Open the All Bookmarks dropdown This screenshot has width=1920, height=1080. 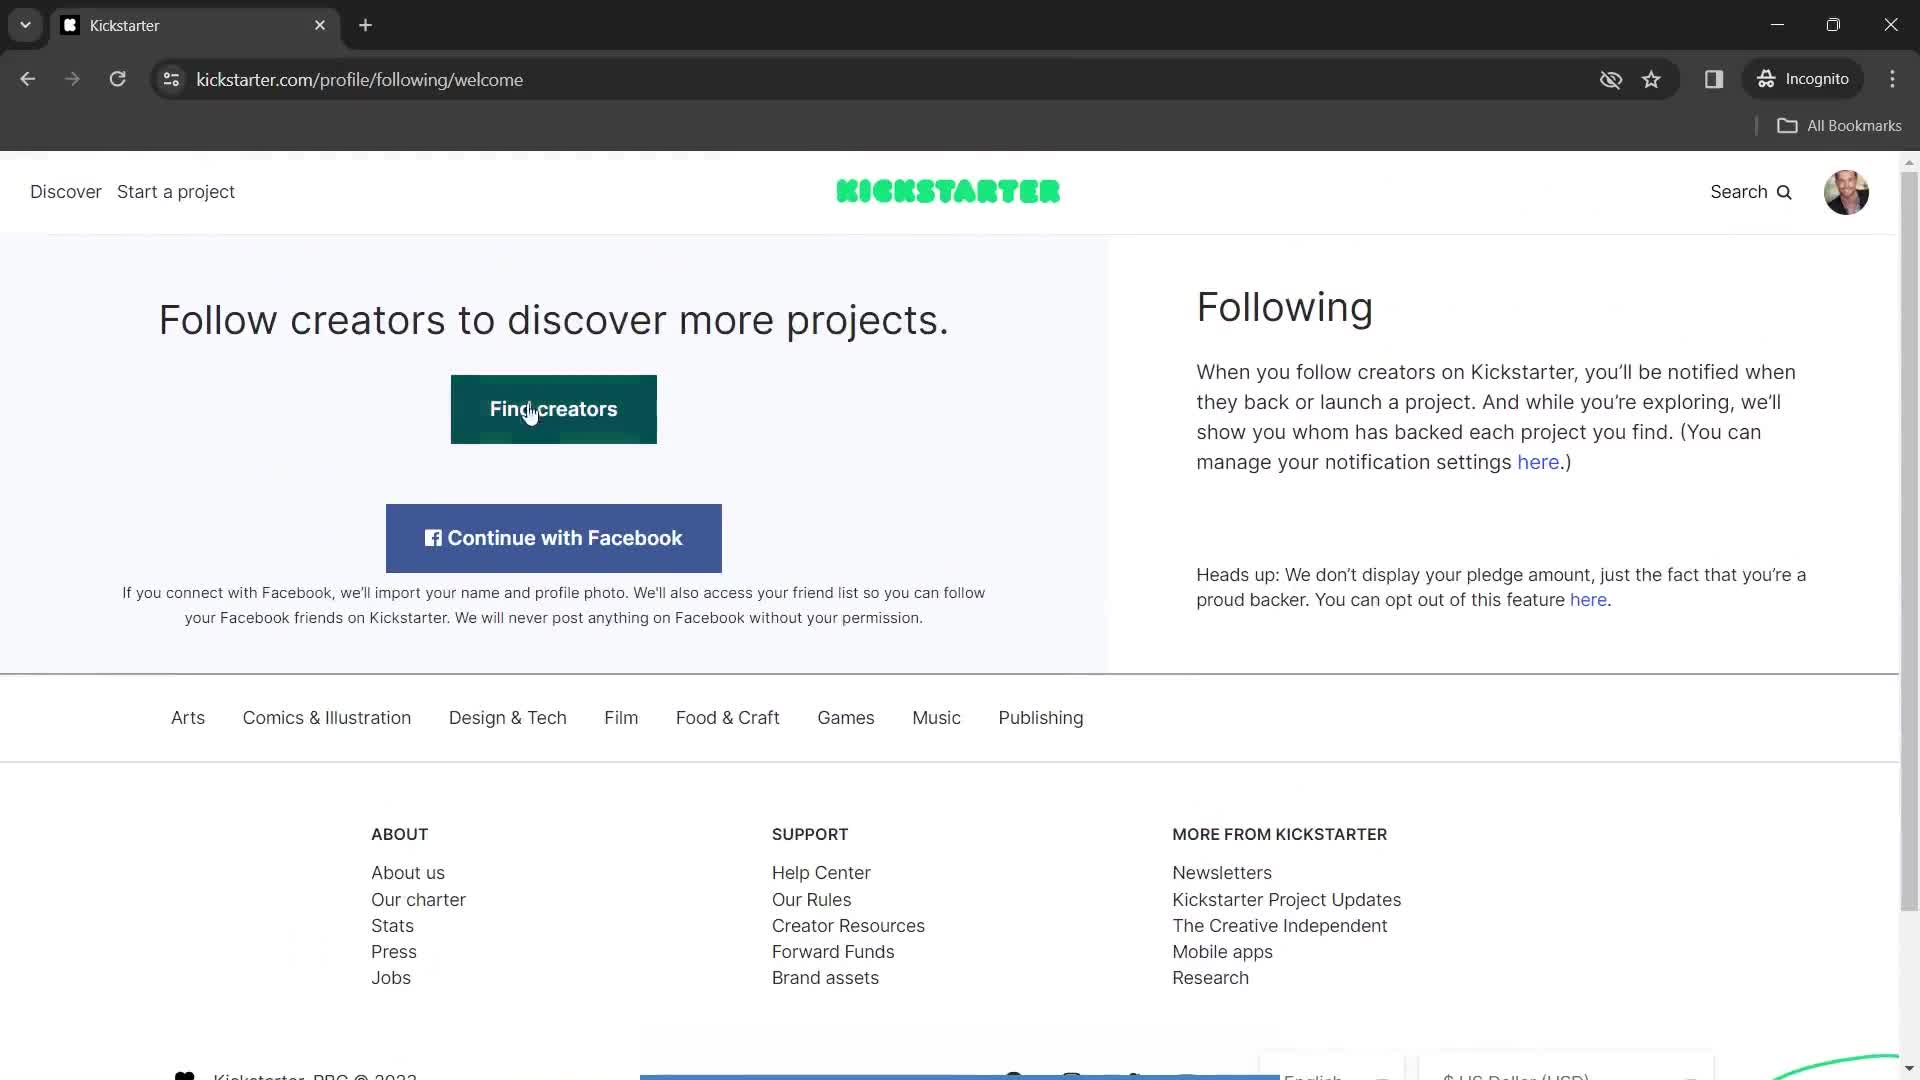(1844, 125)
